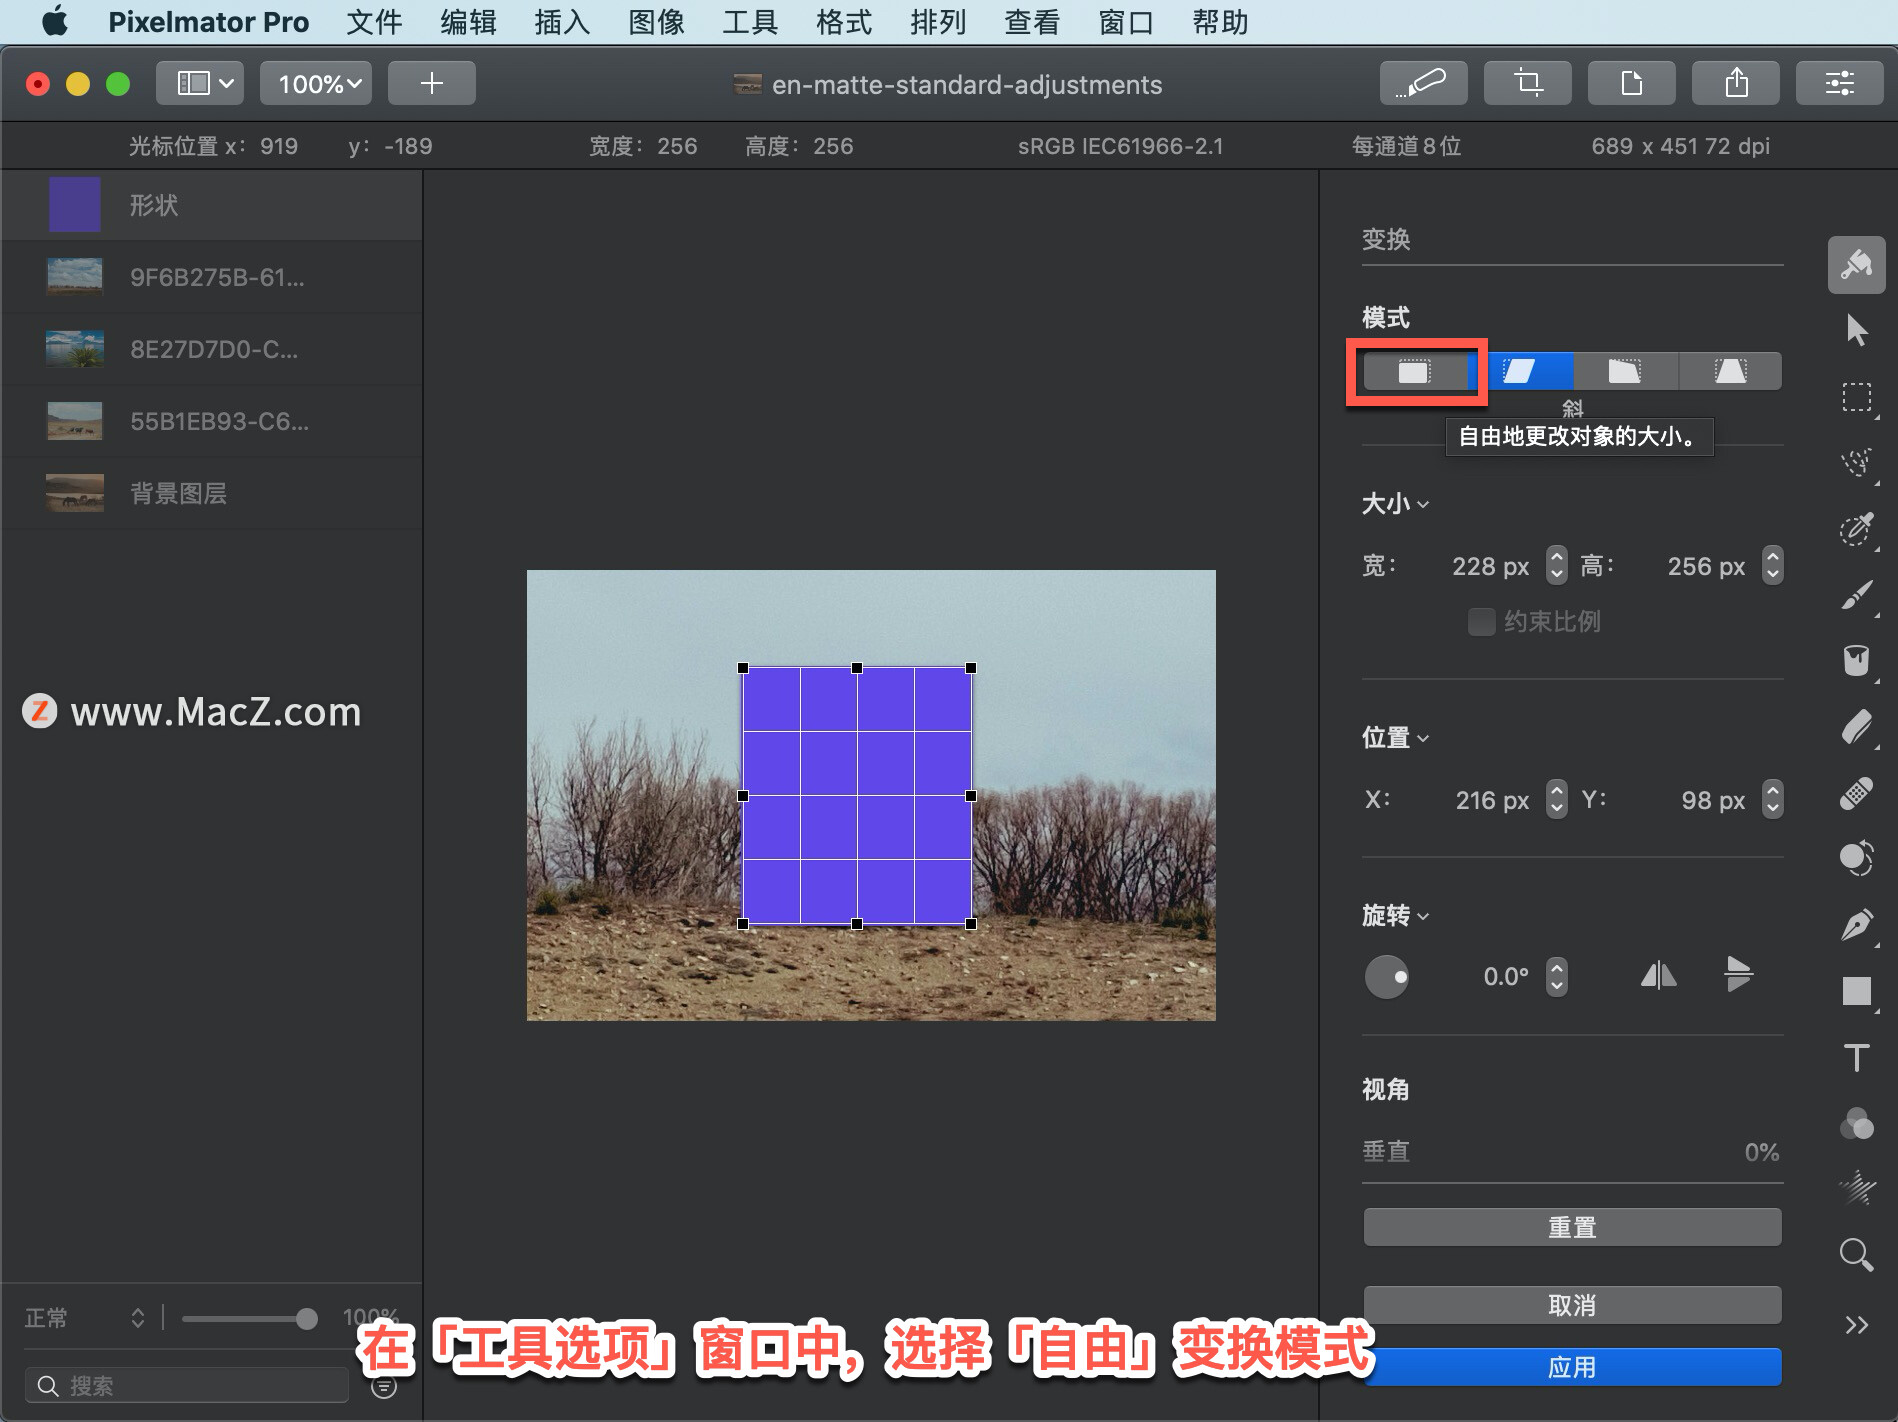The width and height of the screenshot is (1898, 1422).
Task: Select the Arrange arrow tool
Action: click(1857, 330)
